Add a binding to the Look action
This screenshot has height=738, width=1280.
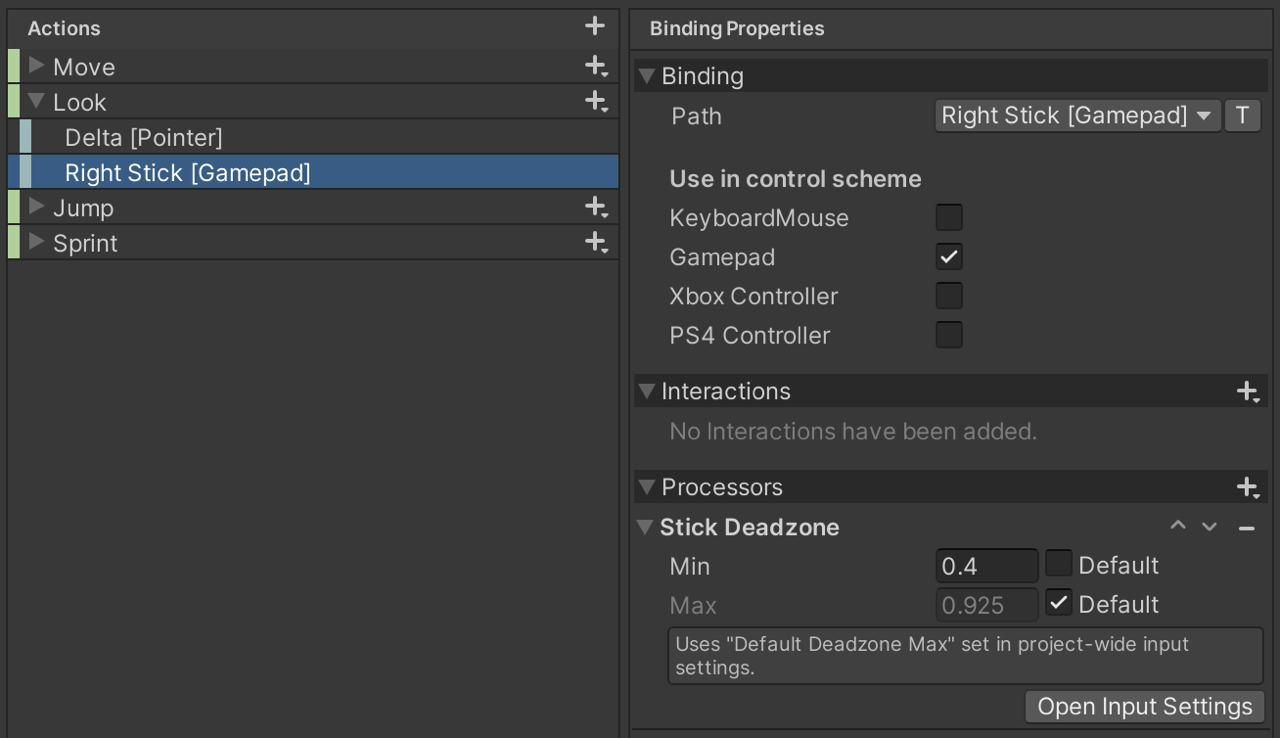coord(595,101)
